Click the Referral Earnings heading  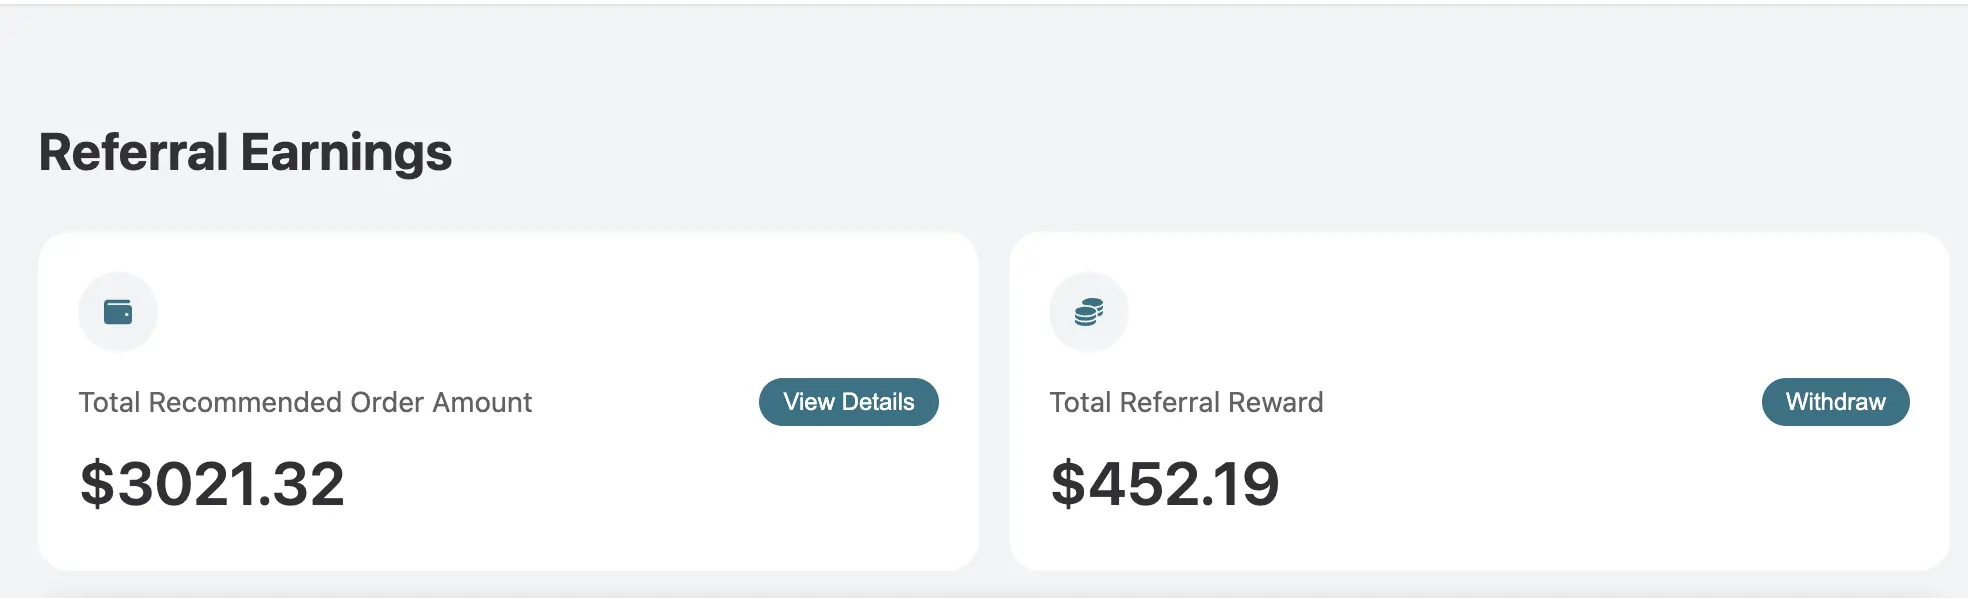[x=245, y=153]
